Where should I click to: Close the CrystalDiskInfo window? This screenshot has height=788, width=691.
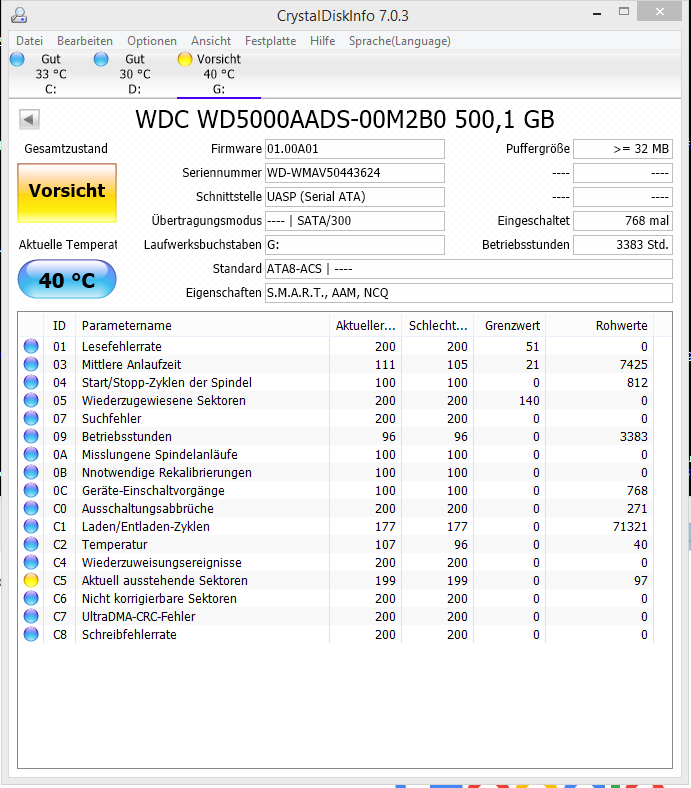click(x=659, y=12)
